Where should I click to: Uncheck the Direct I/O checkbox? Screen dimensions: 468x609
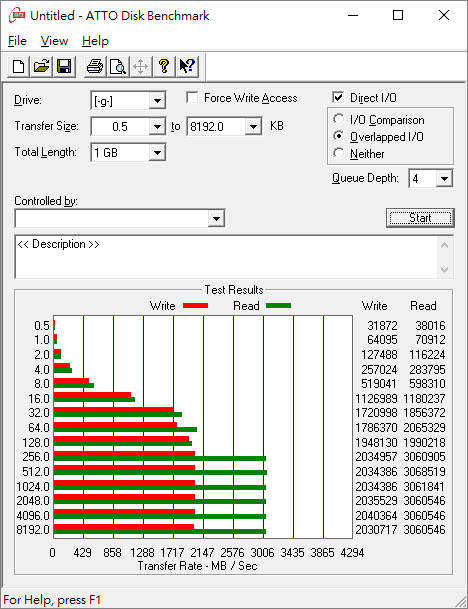point(338,97)
